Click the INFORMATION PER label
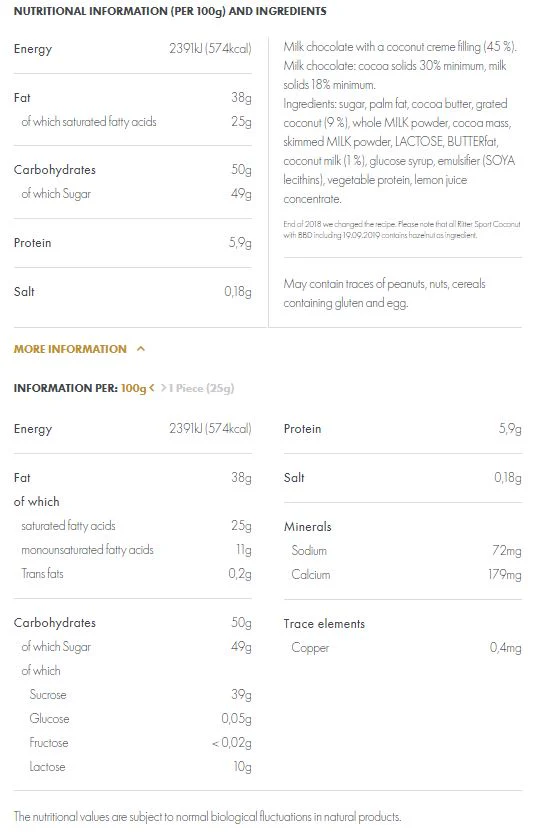Viewport: 537px width, 834px height. pos(65,388)
